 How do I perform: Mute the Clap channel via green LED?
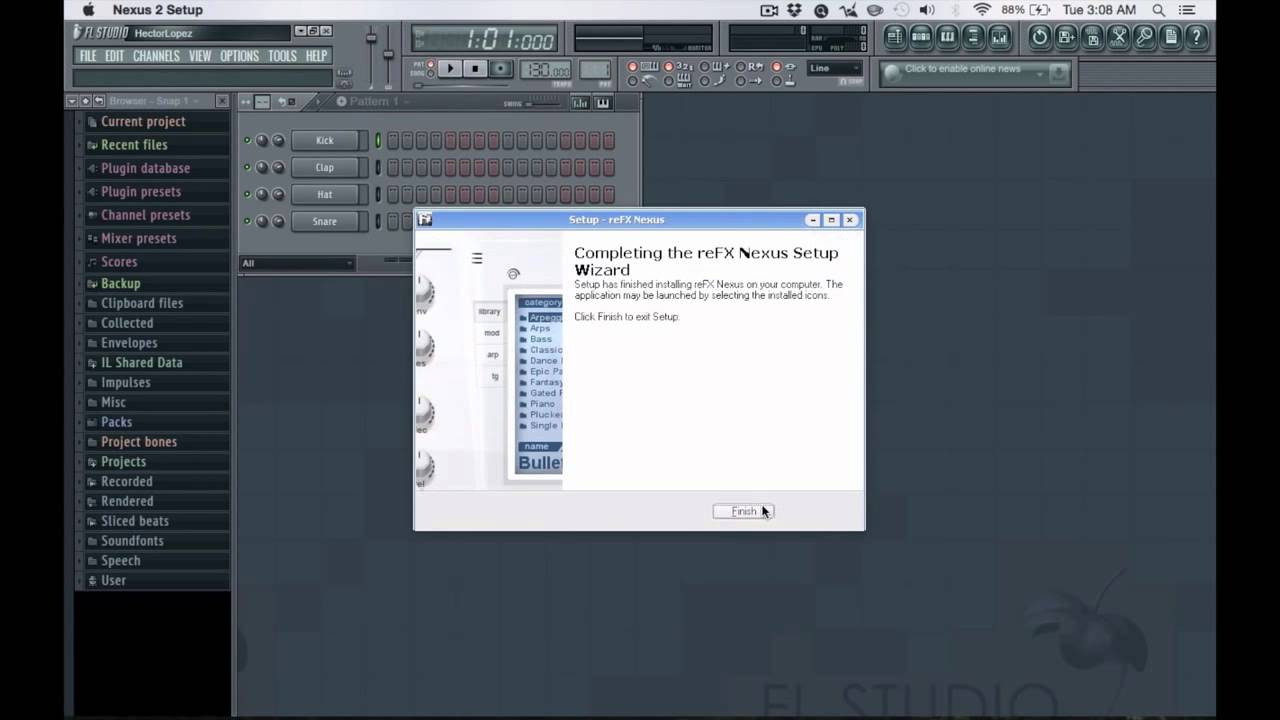click(247, 167)
